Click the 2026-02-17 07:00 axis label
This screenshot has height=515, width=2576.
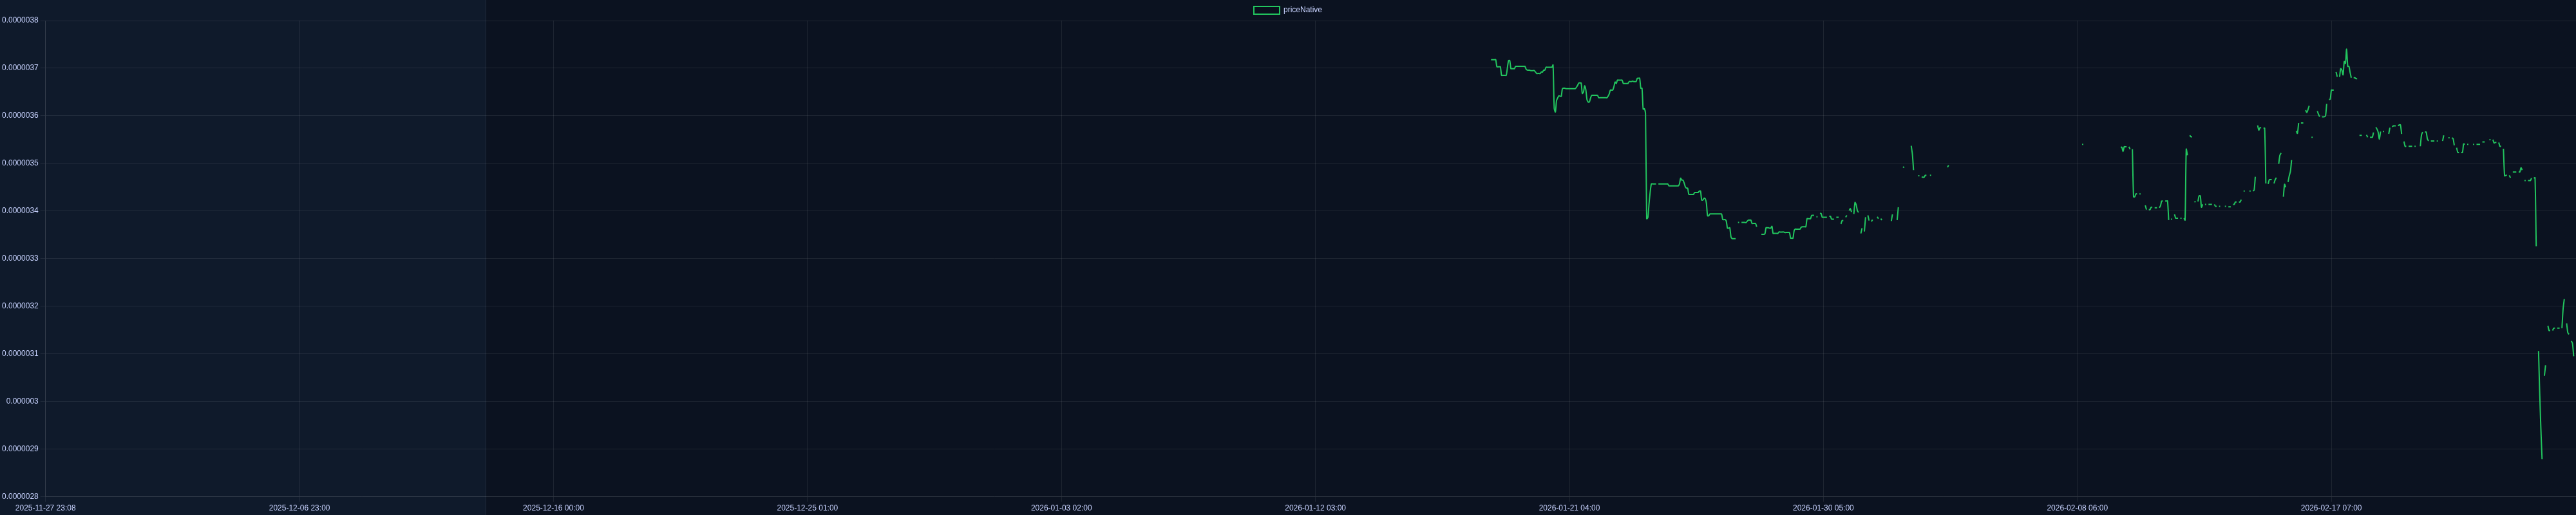click(x=2331, y=508)
